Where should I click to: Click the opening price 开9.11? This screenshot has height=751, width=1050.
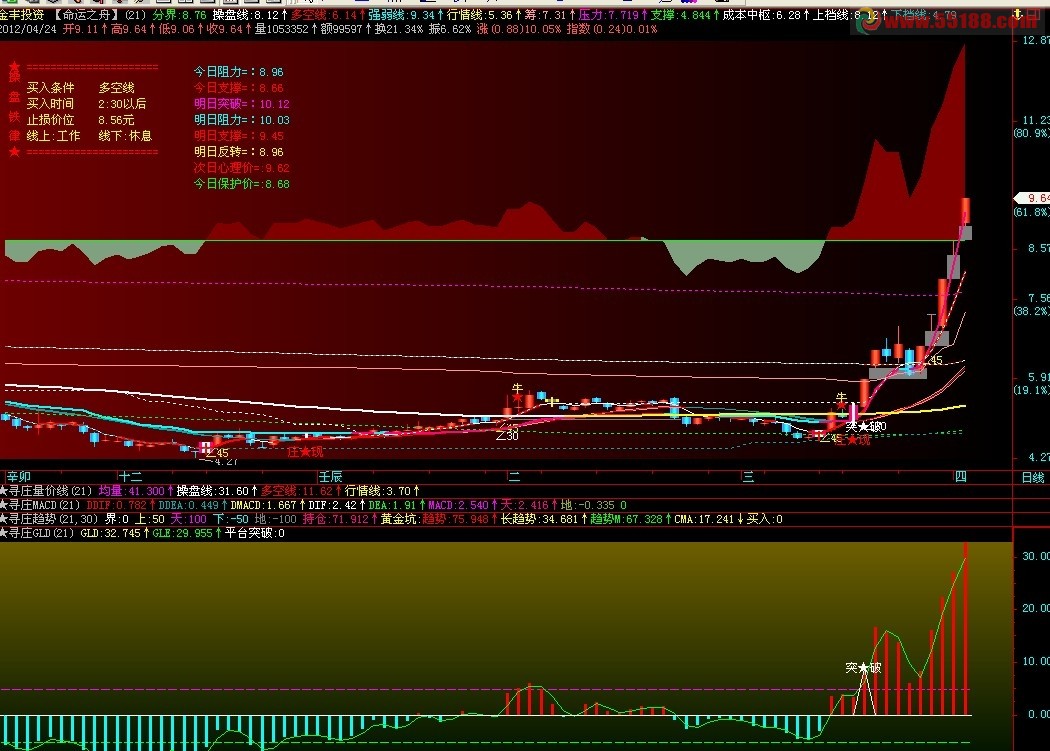84,29
